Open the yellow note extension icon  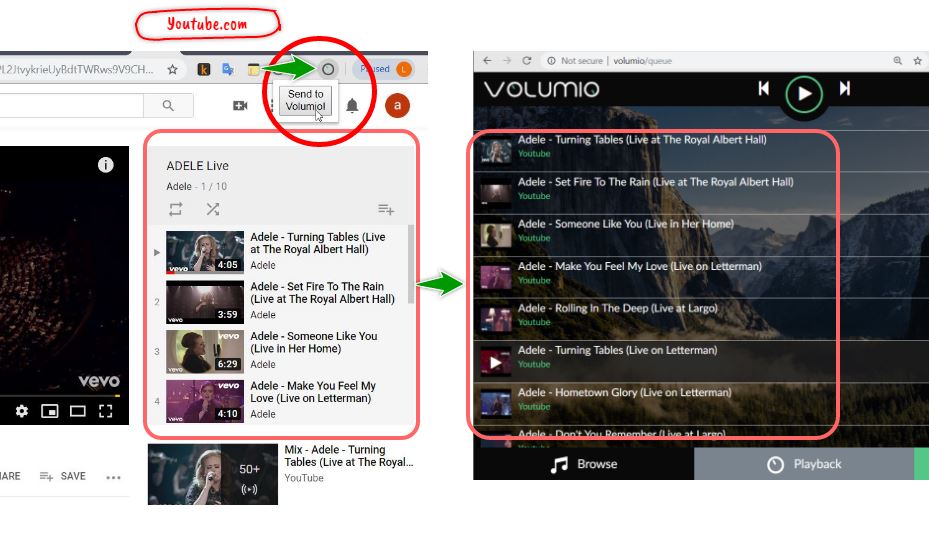tap(254, 70)
